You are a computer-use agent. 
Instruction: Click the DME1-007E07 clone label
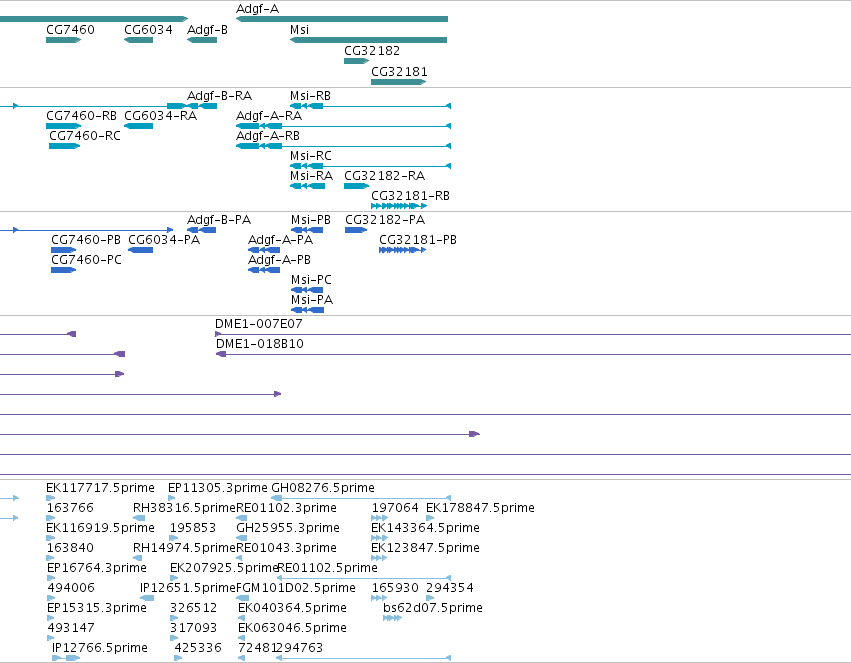[x=259, y=324]
